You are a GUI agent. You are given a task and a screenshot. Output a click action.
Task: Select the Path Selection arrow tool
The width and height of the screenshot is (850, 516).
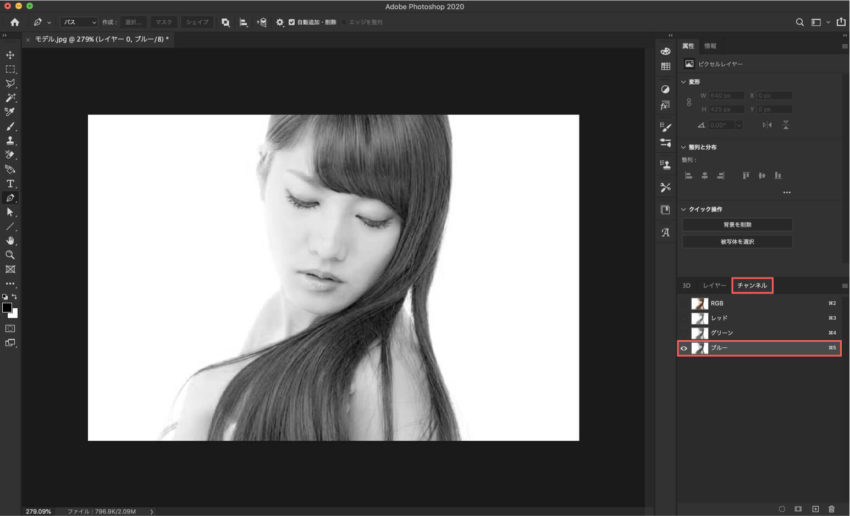10,212
